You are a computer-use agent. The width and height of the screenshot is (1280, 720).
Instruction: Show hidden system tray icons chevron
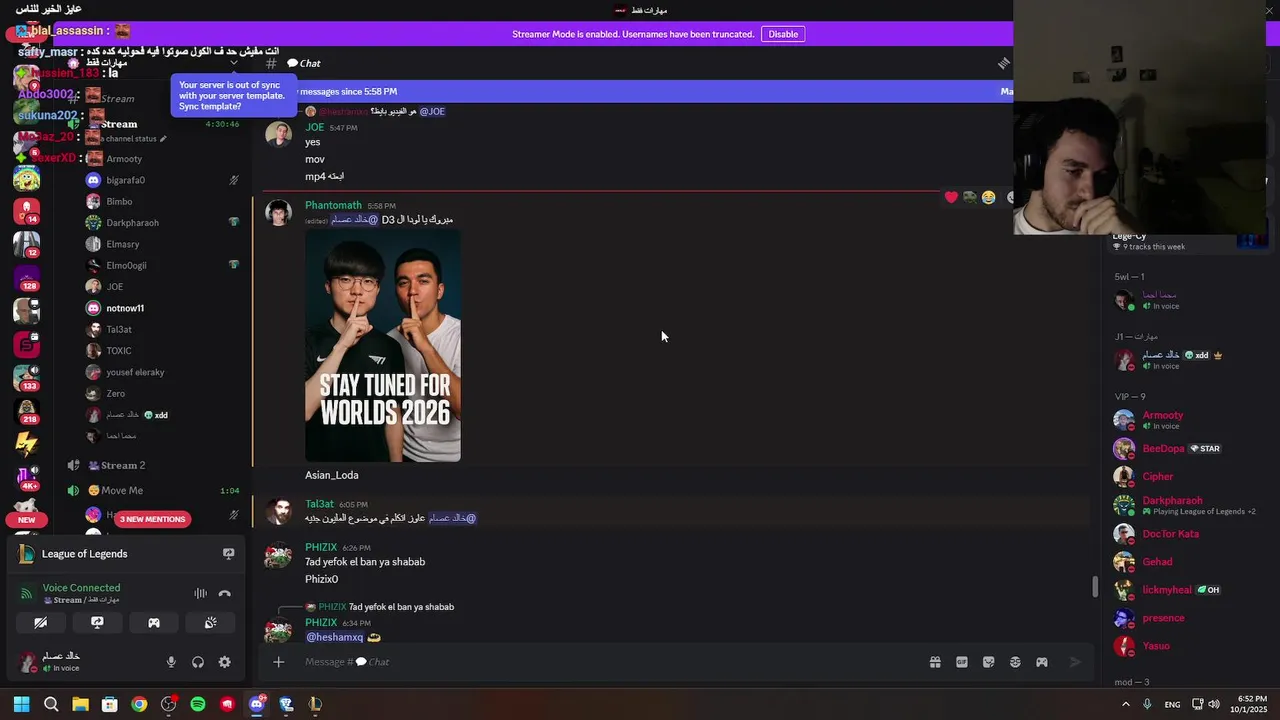1125,704
